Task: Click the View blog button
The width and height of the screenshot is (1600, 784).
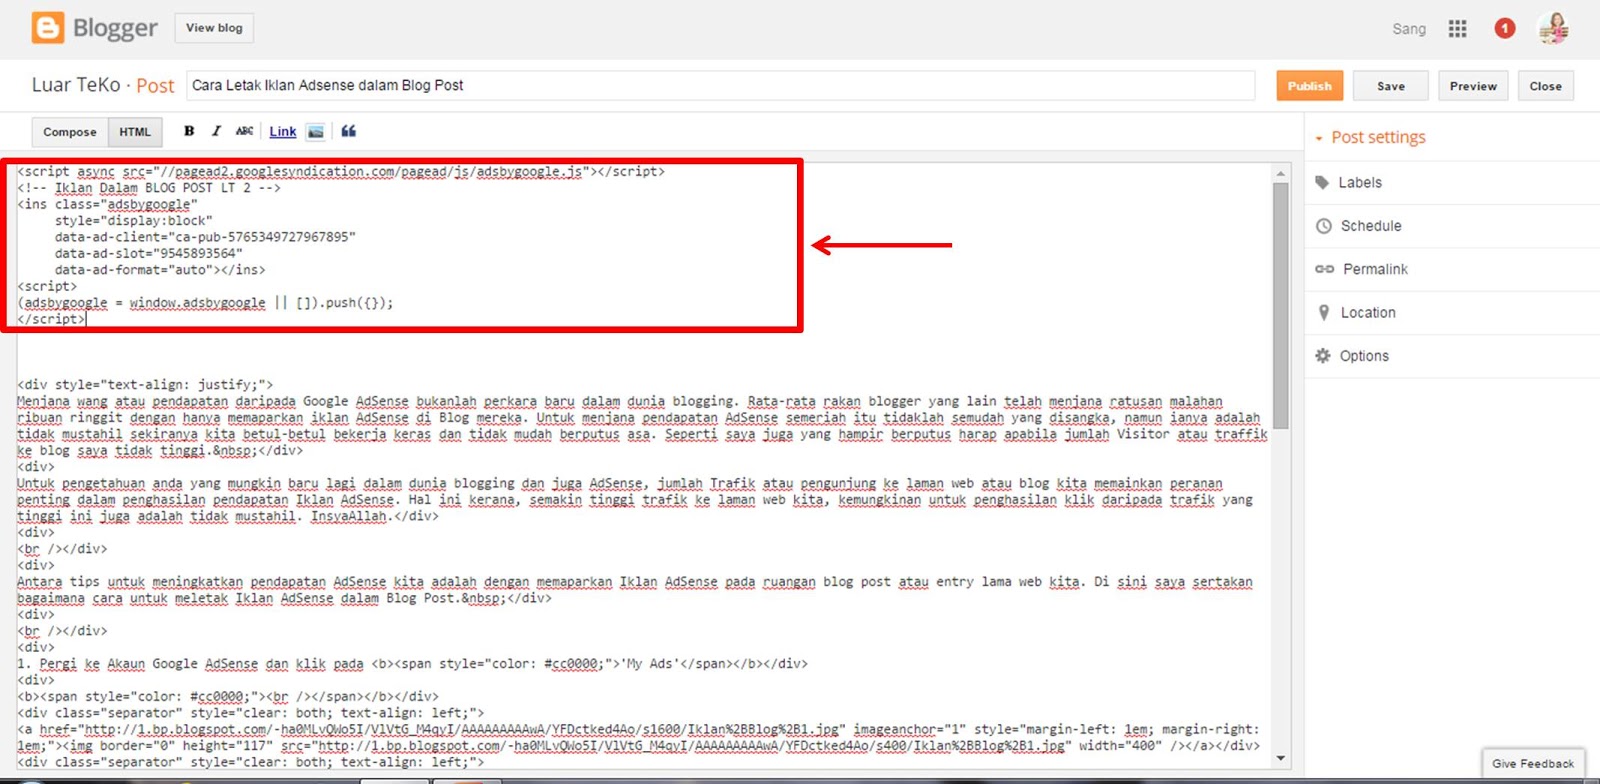Action: [214, 28]
